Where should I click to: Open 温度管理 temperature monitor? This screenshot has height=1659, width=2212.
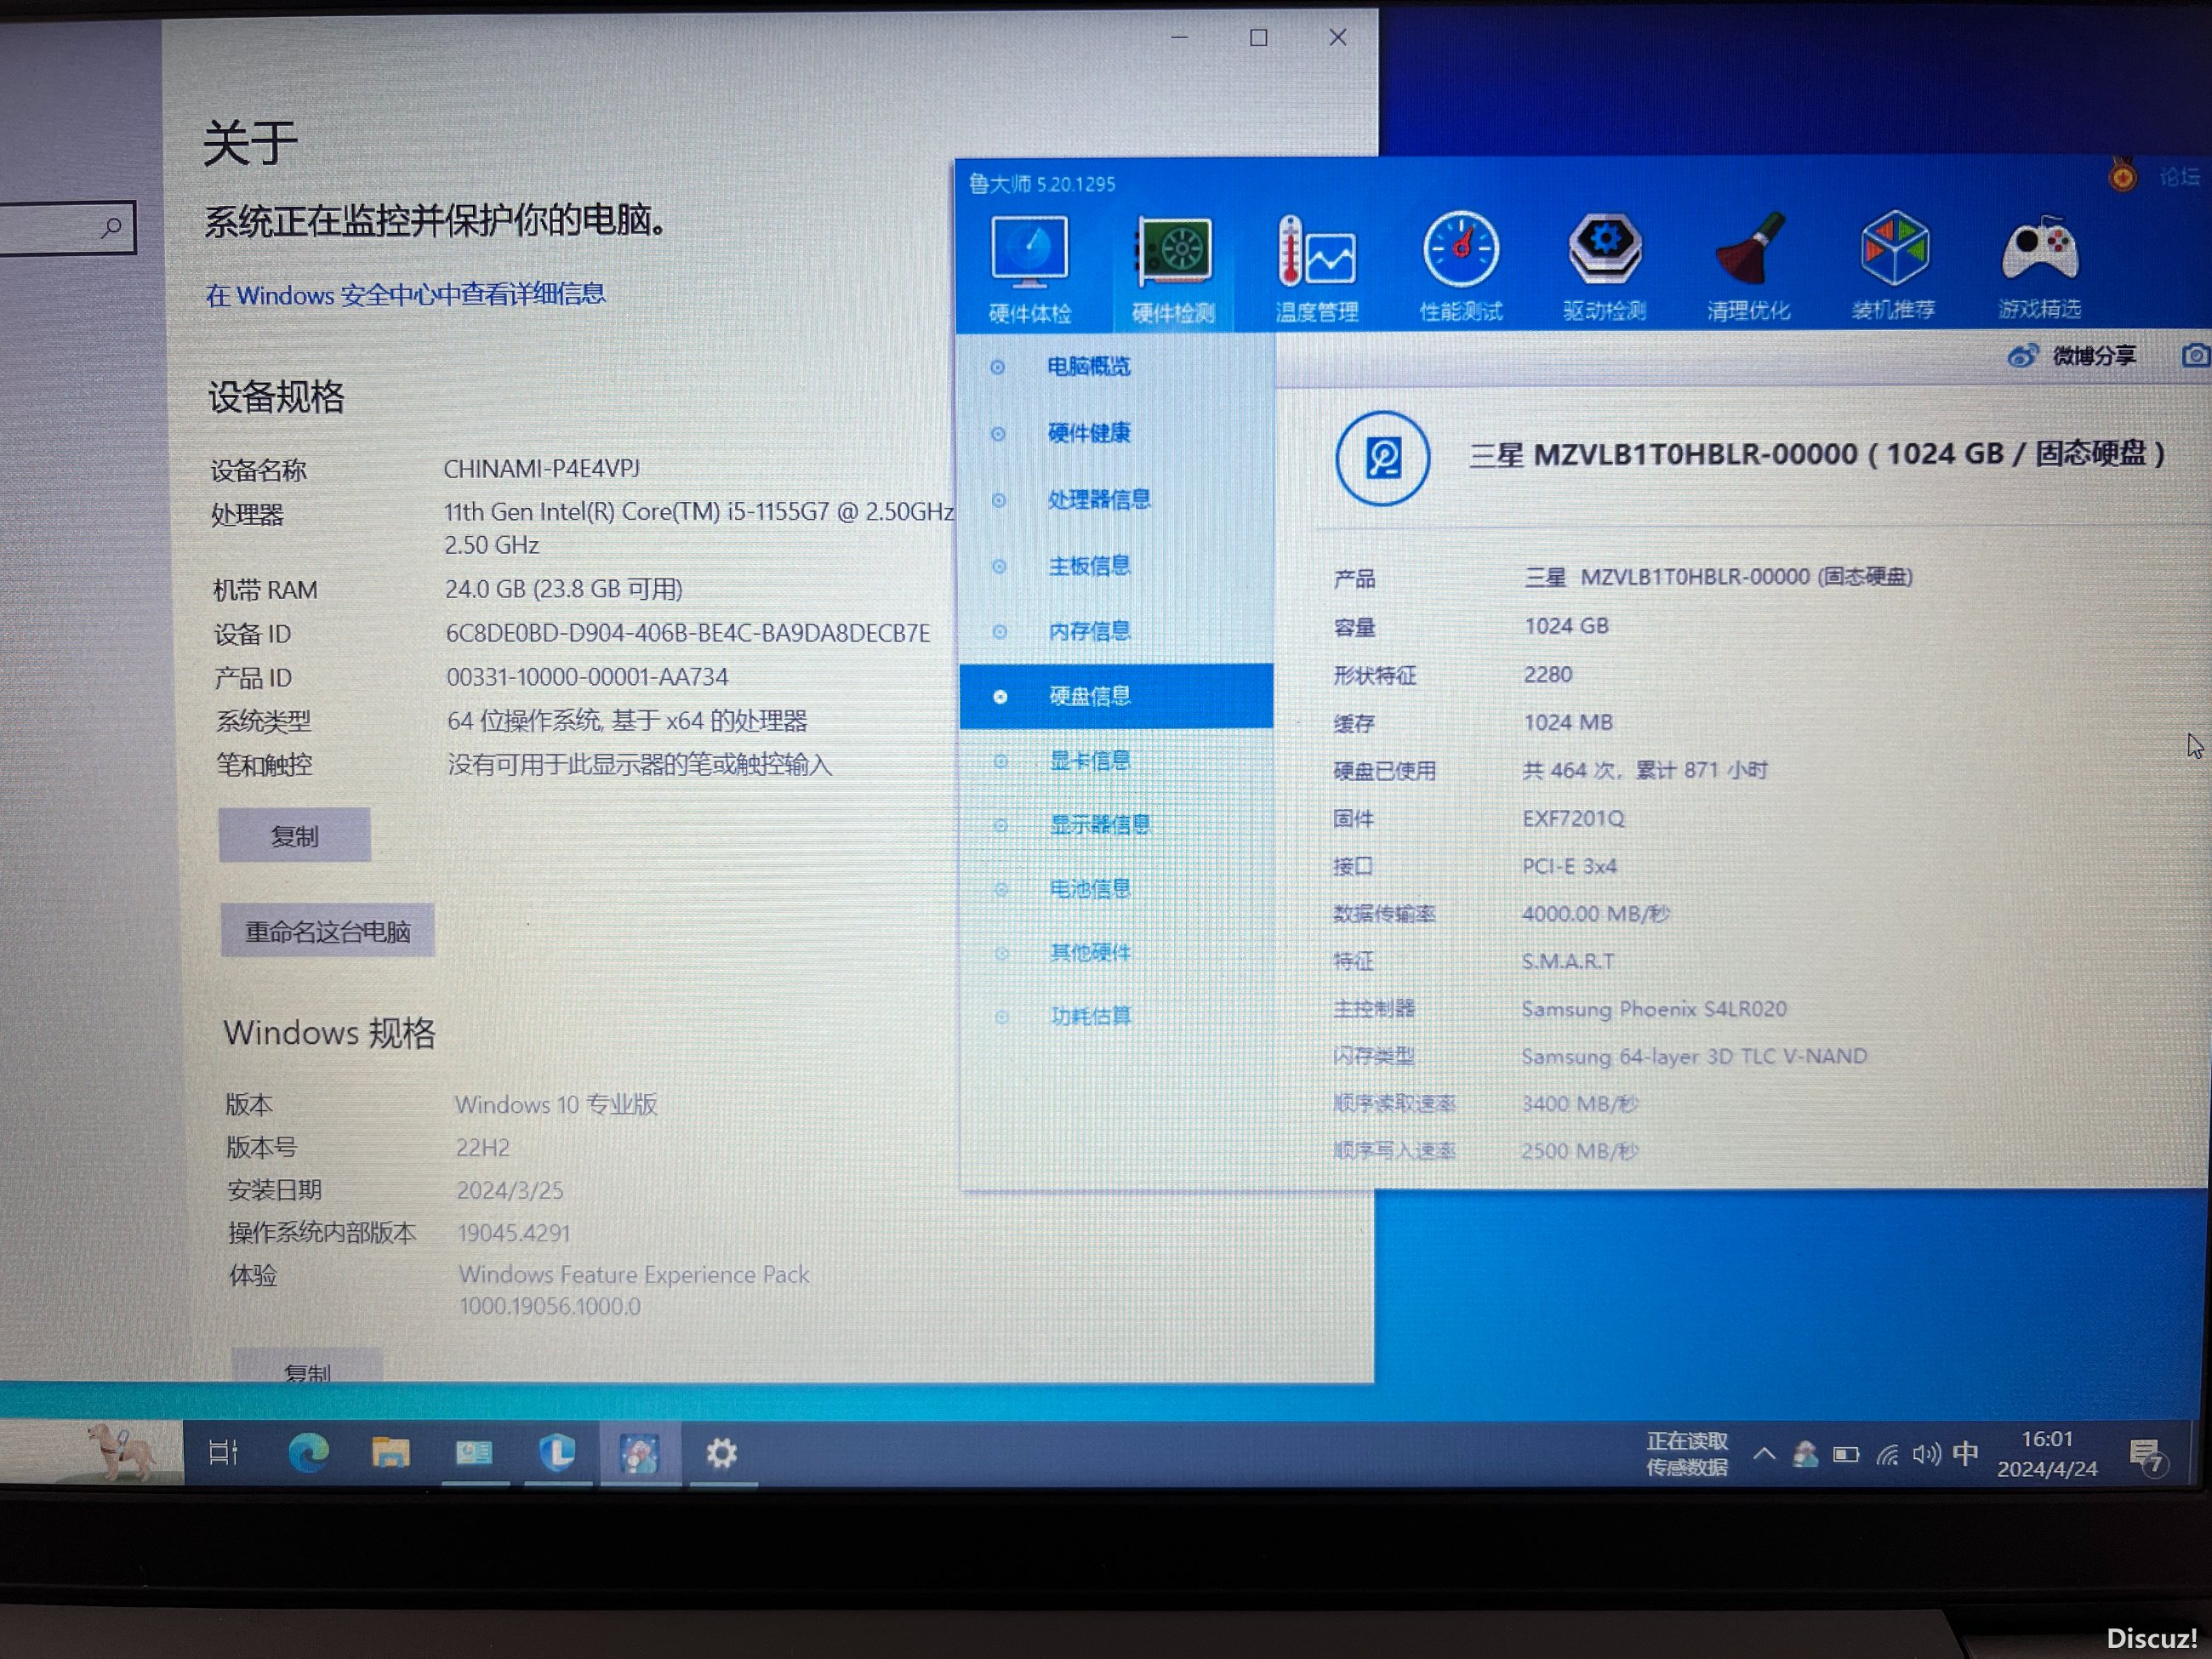tap(1317, 268)
